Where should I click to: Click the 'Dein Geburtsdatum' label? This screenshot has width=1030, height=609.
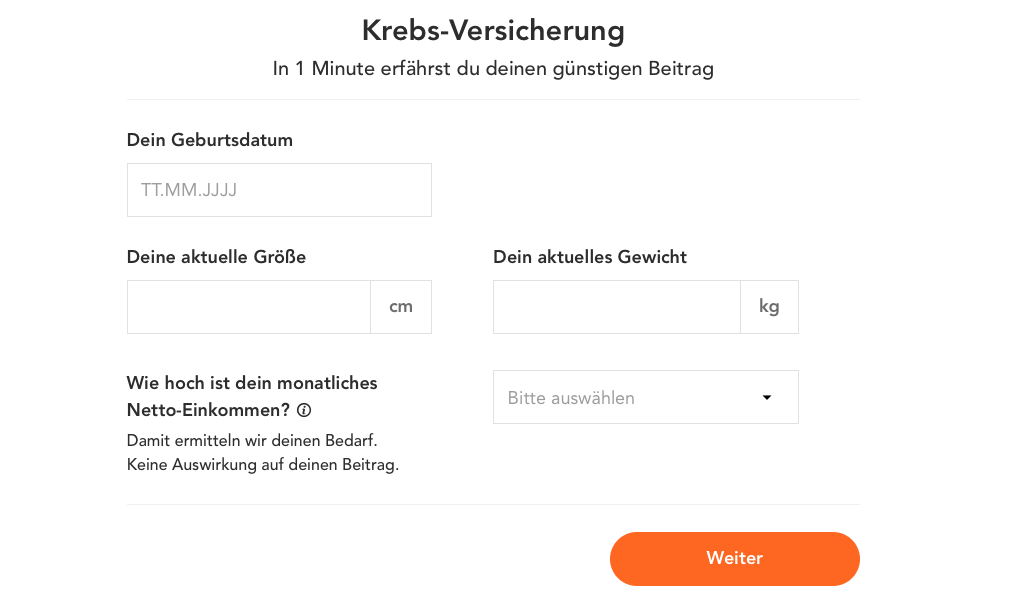point(210,140)
